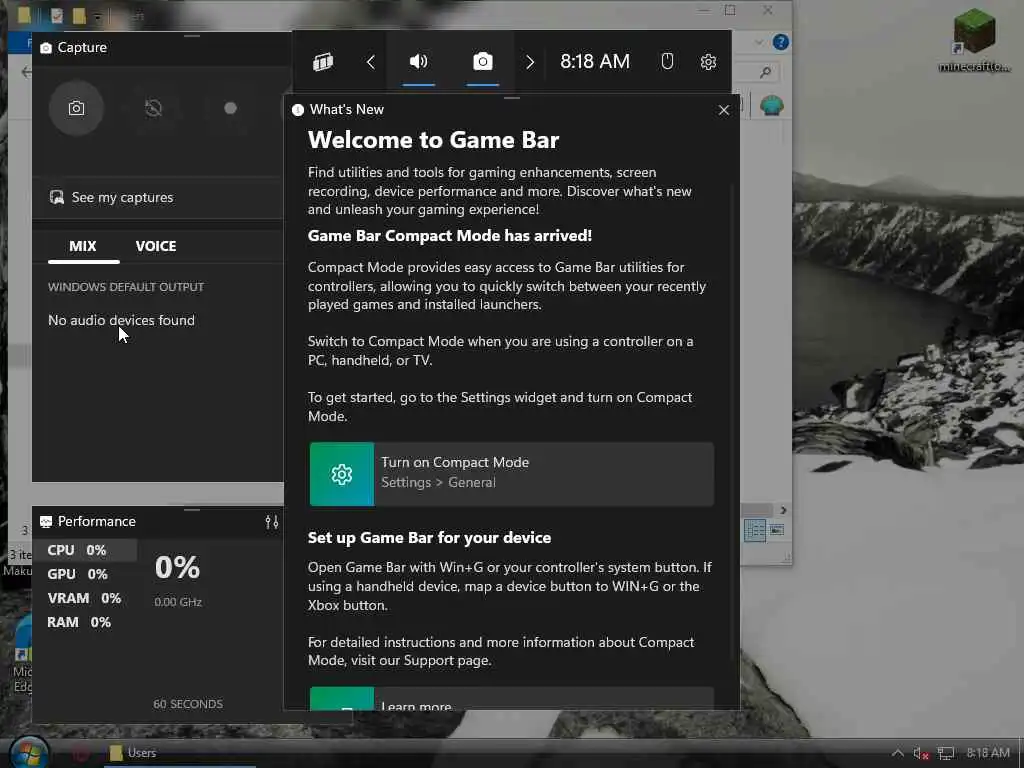Toggle the Audio widget speaker icon
This screenshot has height=768, width=1024.
pos(419,61)
